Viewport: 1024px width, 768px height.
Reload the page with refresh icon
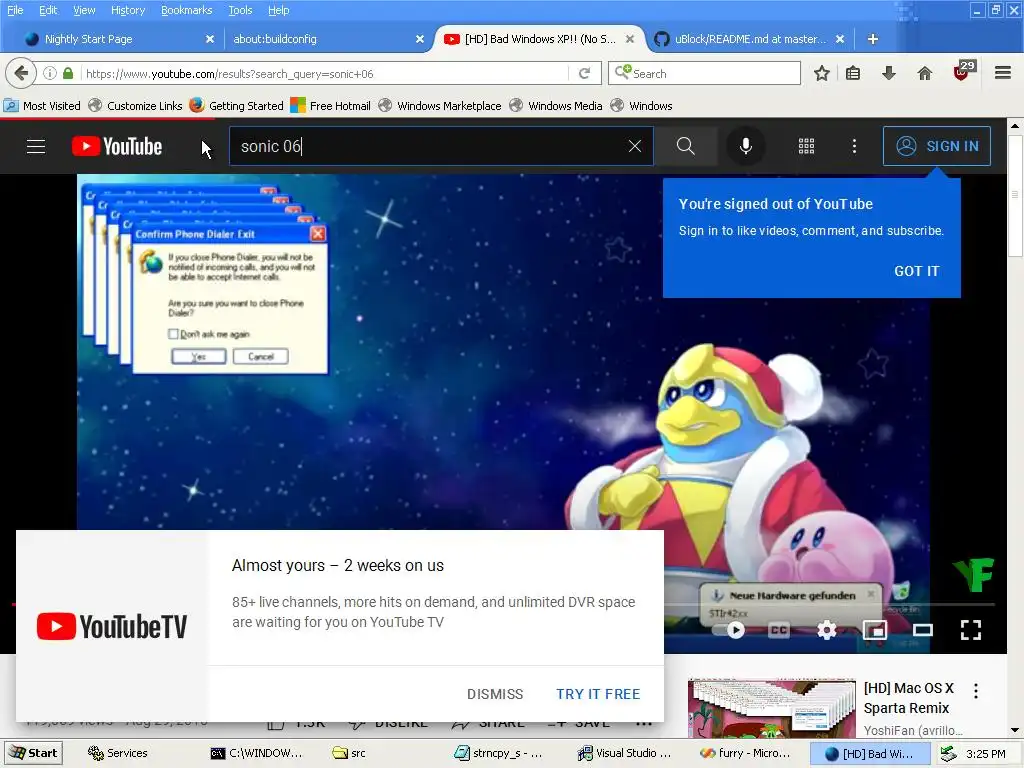pos(584,73)
